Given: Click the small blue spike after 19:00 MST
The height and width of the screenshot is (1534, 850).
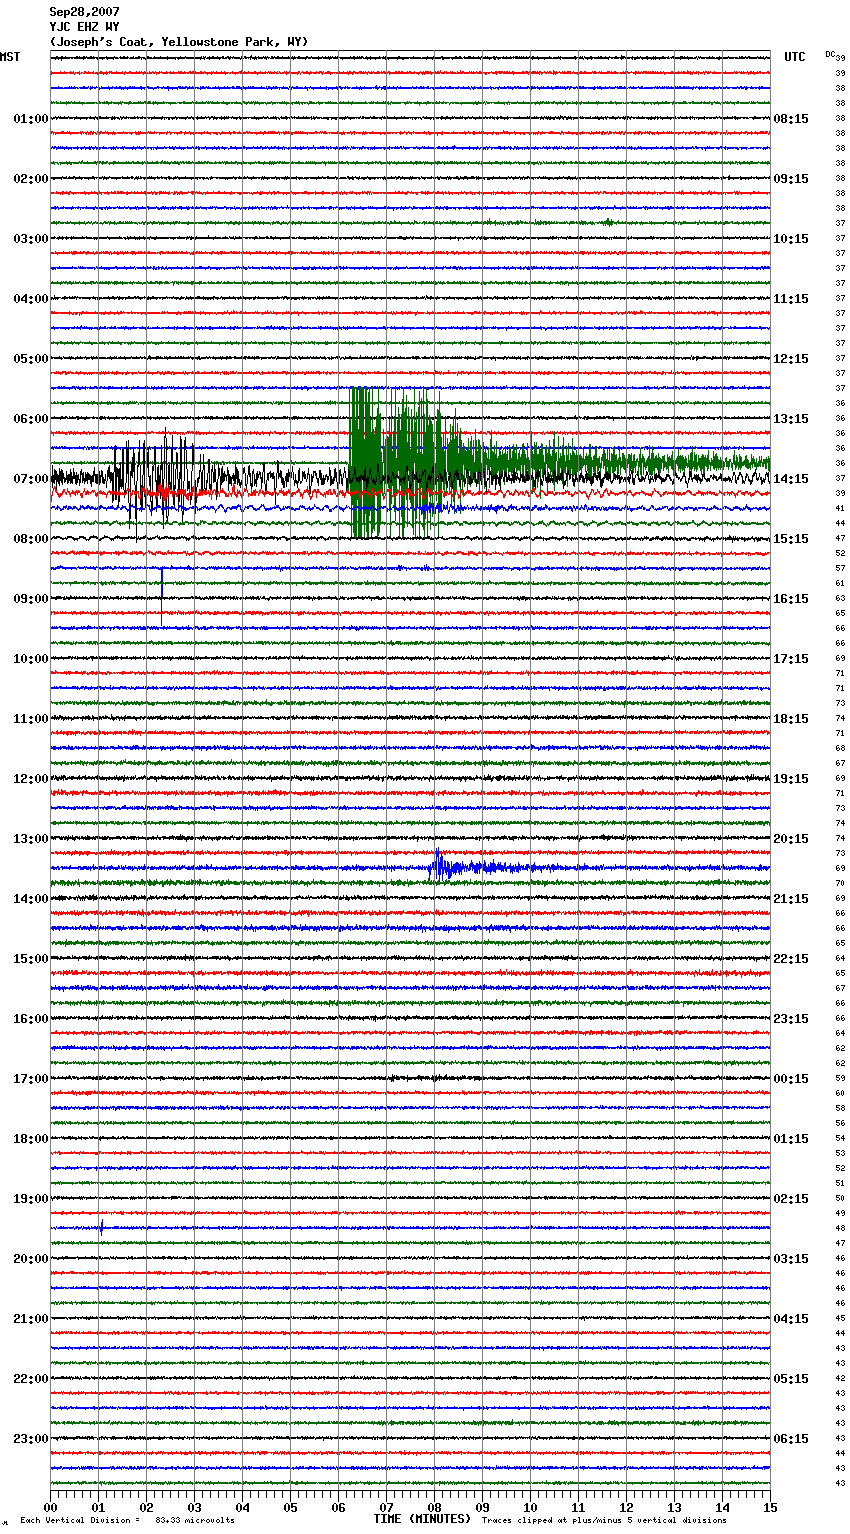Looking at the screenshot, I should pyautogui.click(x=101, y=1228).
